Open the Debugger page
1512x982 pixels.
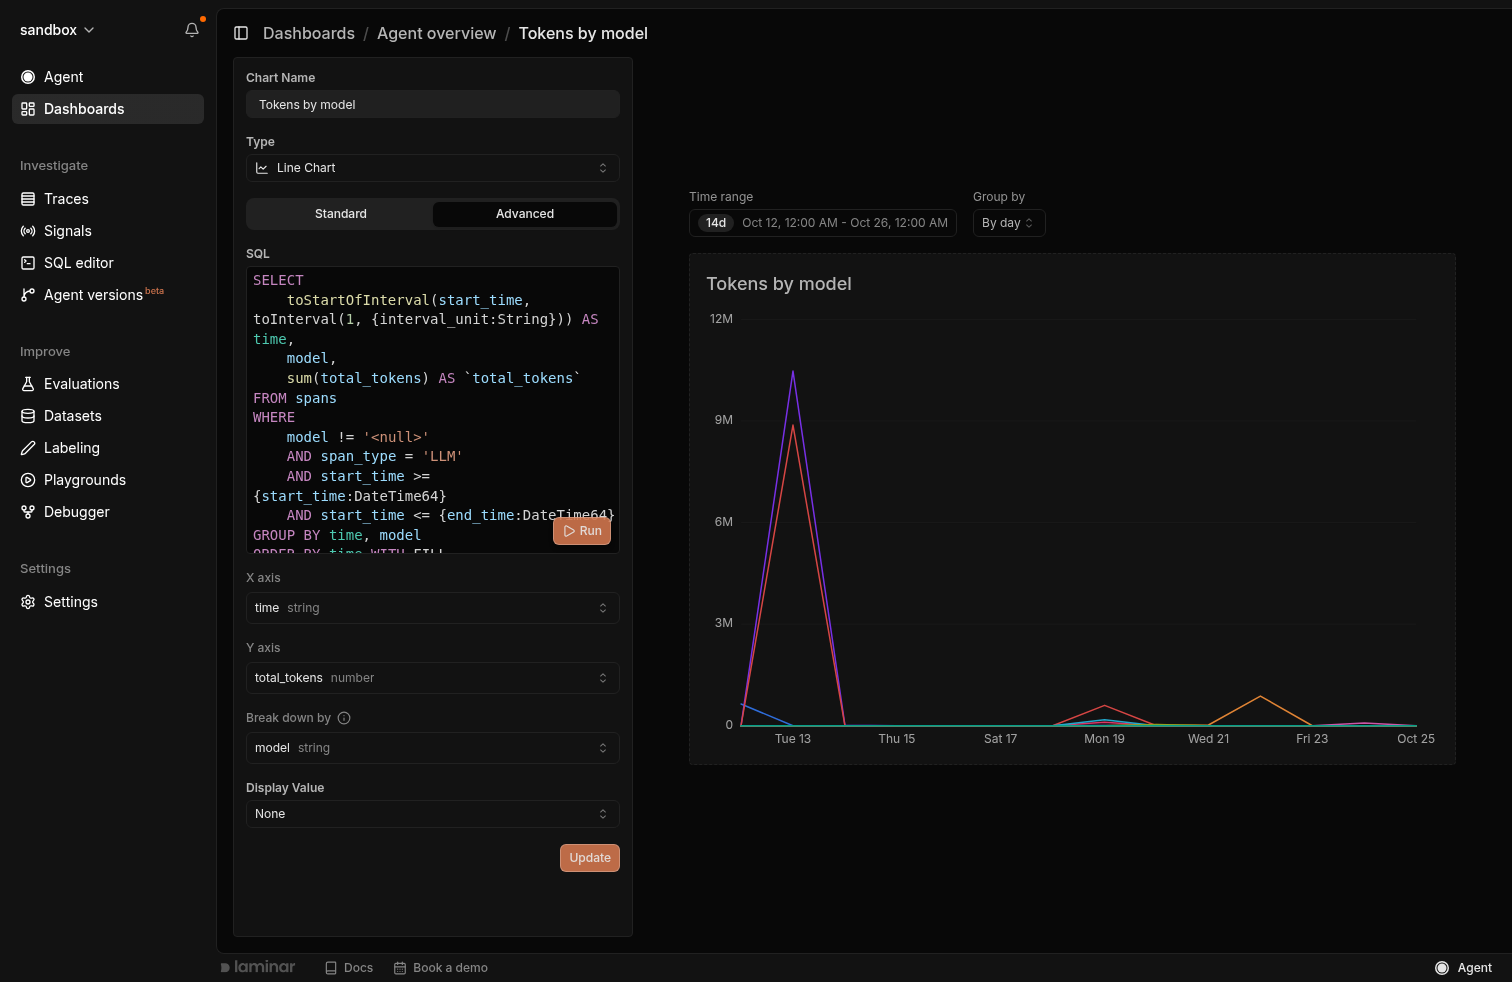pos(108,512)
